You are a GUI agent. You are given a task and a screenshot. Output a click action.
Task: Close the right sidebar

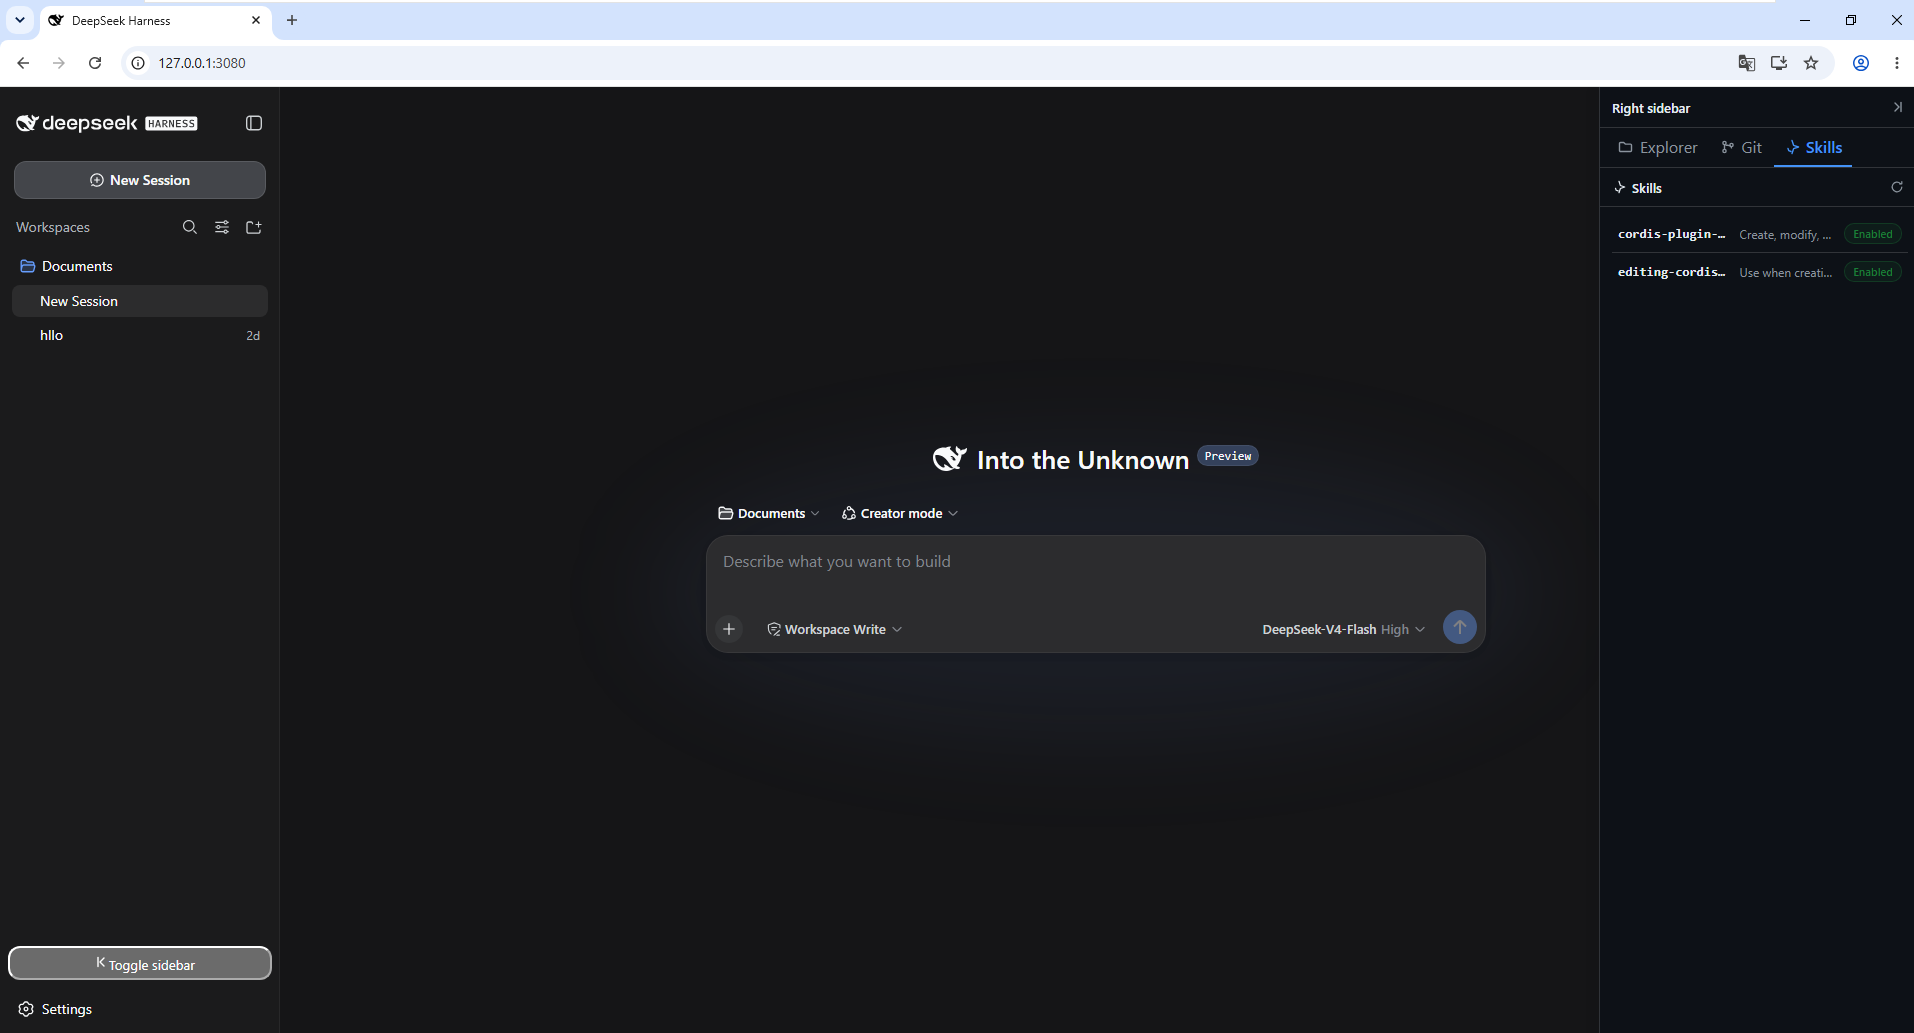(x=1897, y=107)
